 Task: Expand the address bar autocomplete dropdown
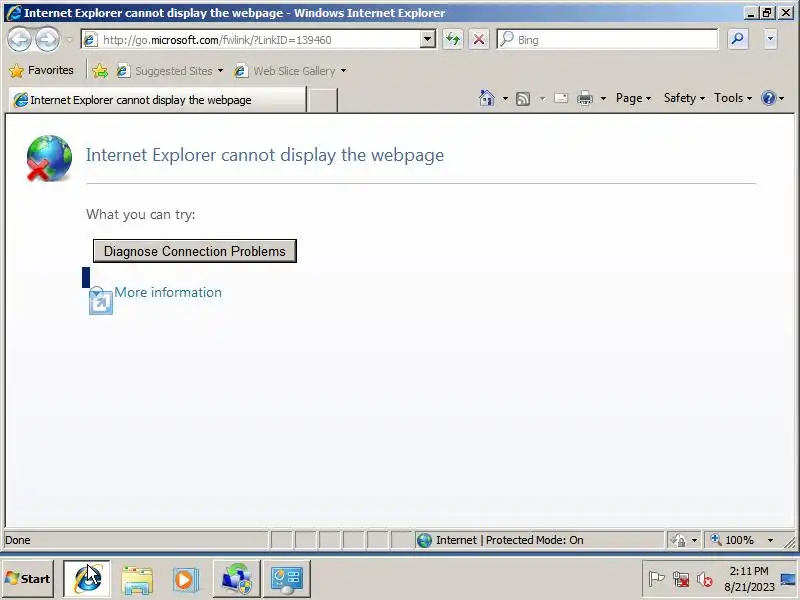tap(428, 39)
